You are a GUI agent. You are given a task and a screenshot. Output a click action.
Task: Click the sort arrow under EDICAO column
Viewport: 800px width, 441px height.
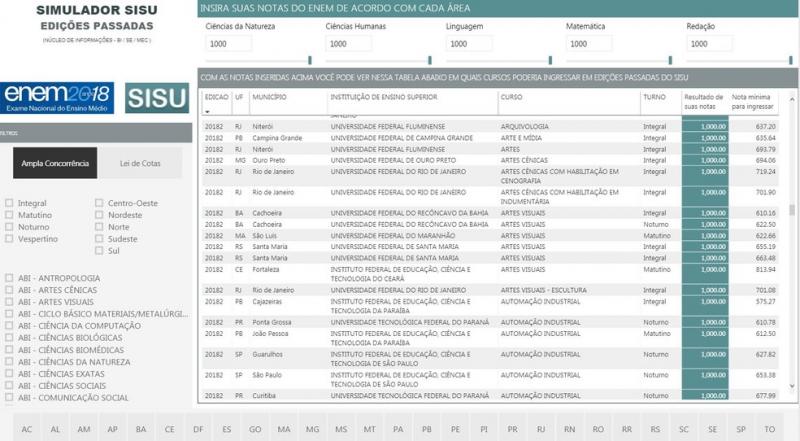207,111
